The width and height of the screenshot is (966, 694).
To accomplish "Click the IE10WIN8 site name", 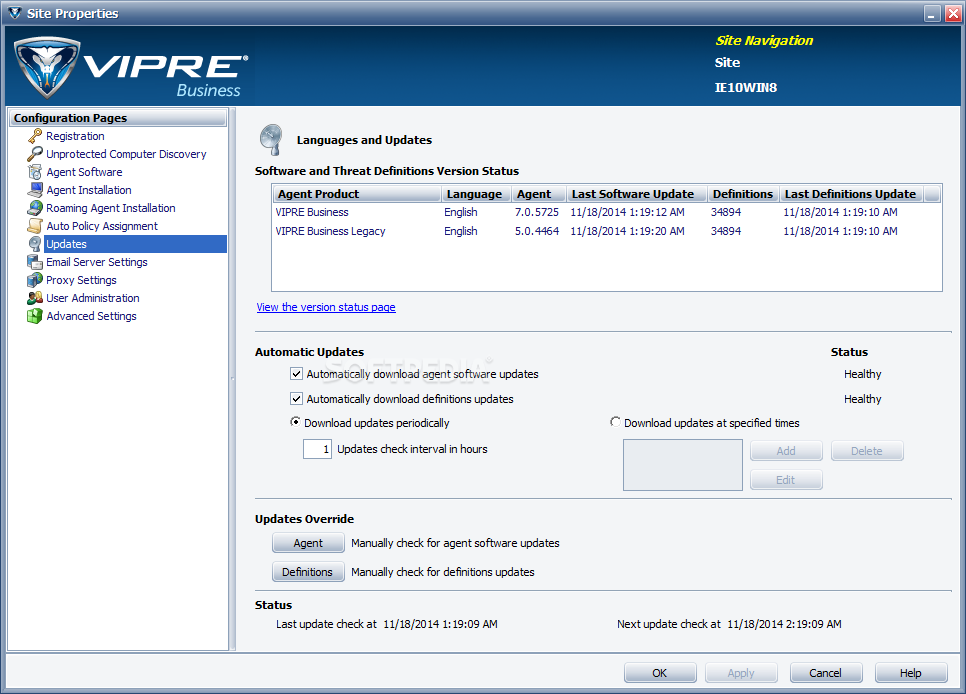I will [x=745, y=88].
